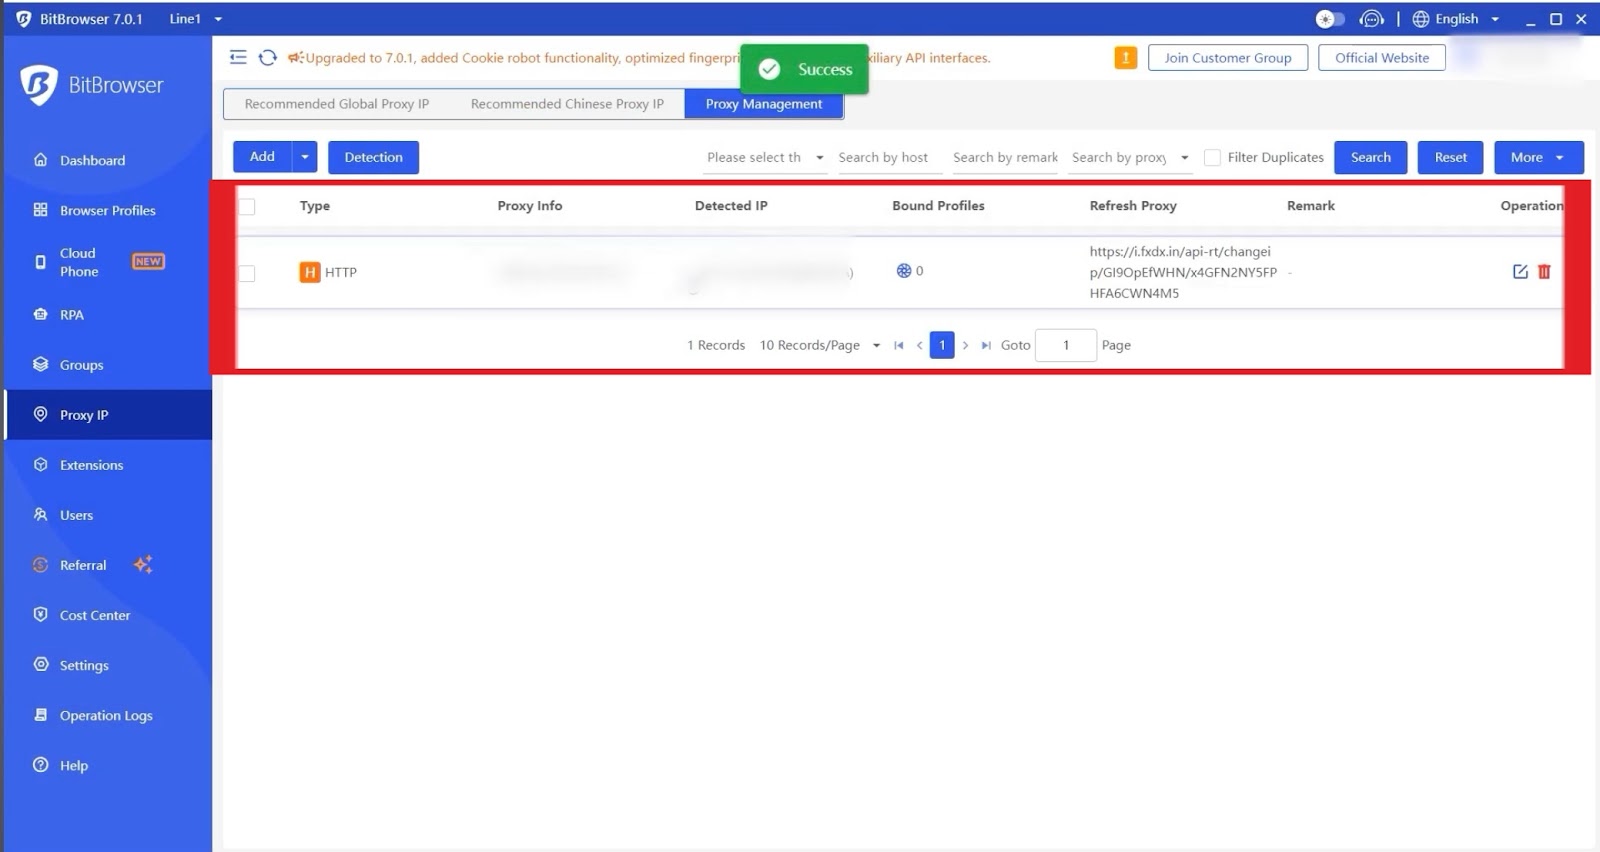Click the Success check mark icon

(769, 69)
